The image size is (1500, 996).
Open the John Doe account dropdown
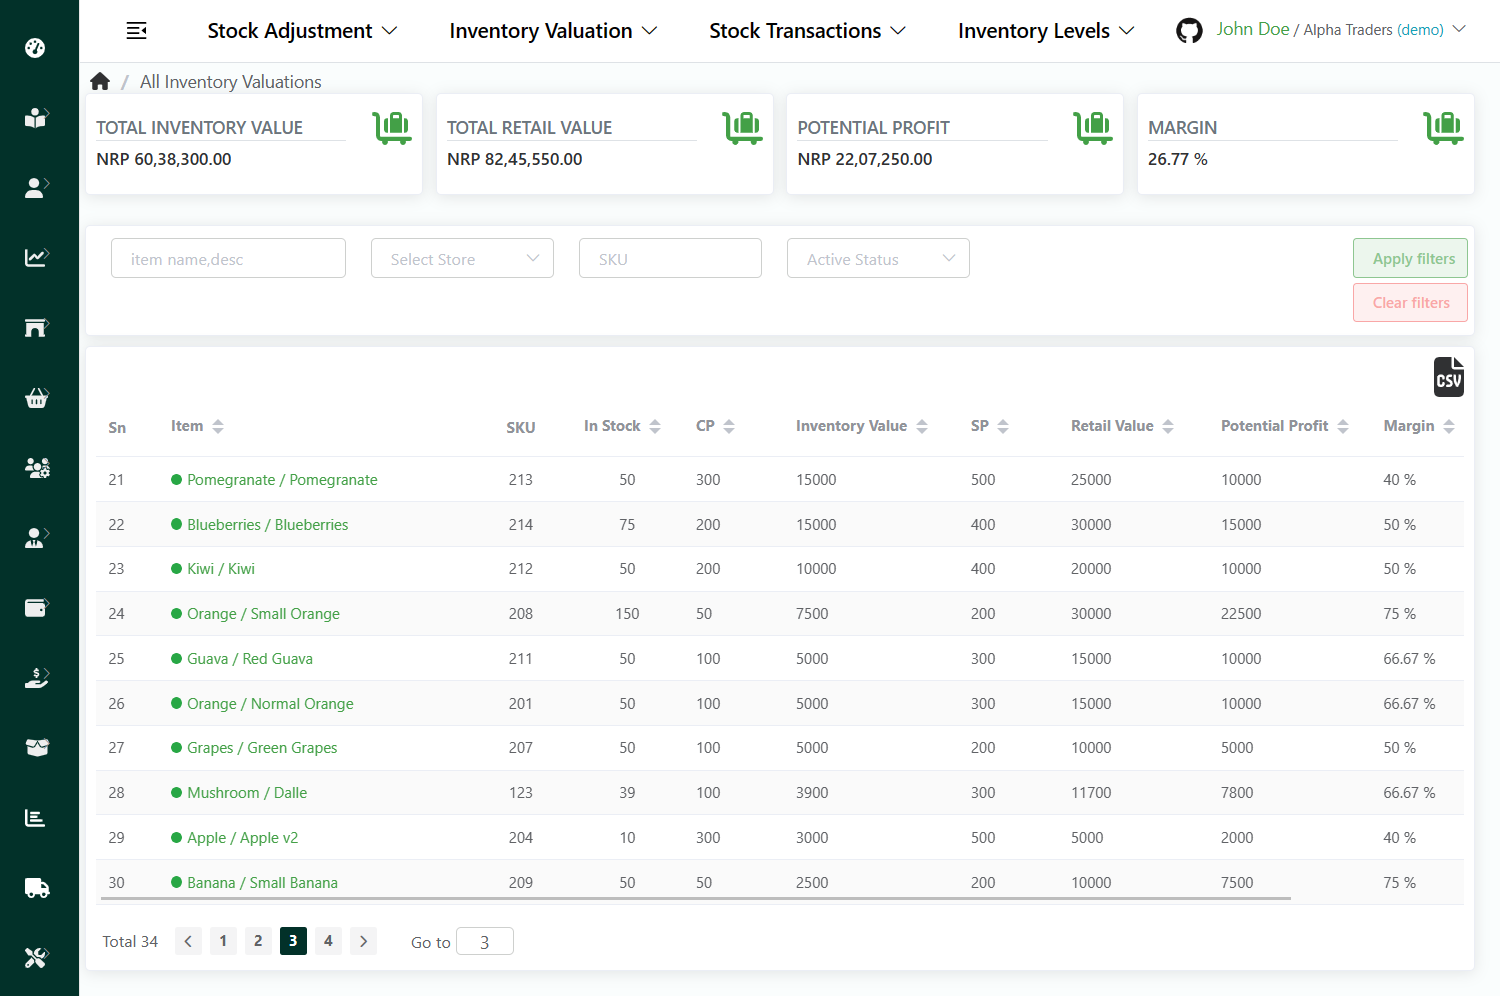point(1341,30)
